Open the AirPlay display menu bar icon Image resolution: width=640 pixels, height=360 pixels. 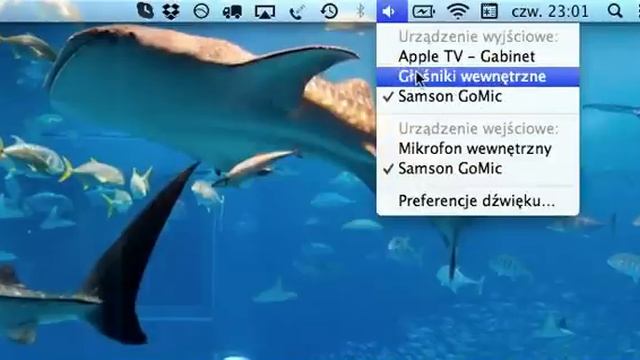coord(265,12)
